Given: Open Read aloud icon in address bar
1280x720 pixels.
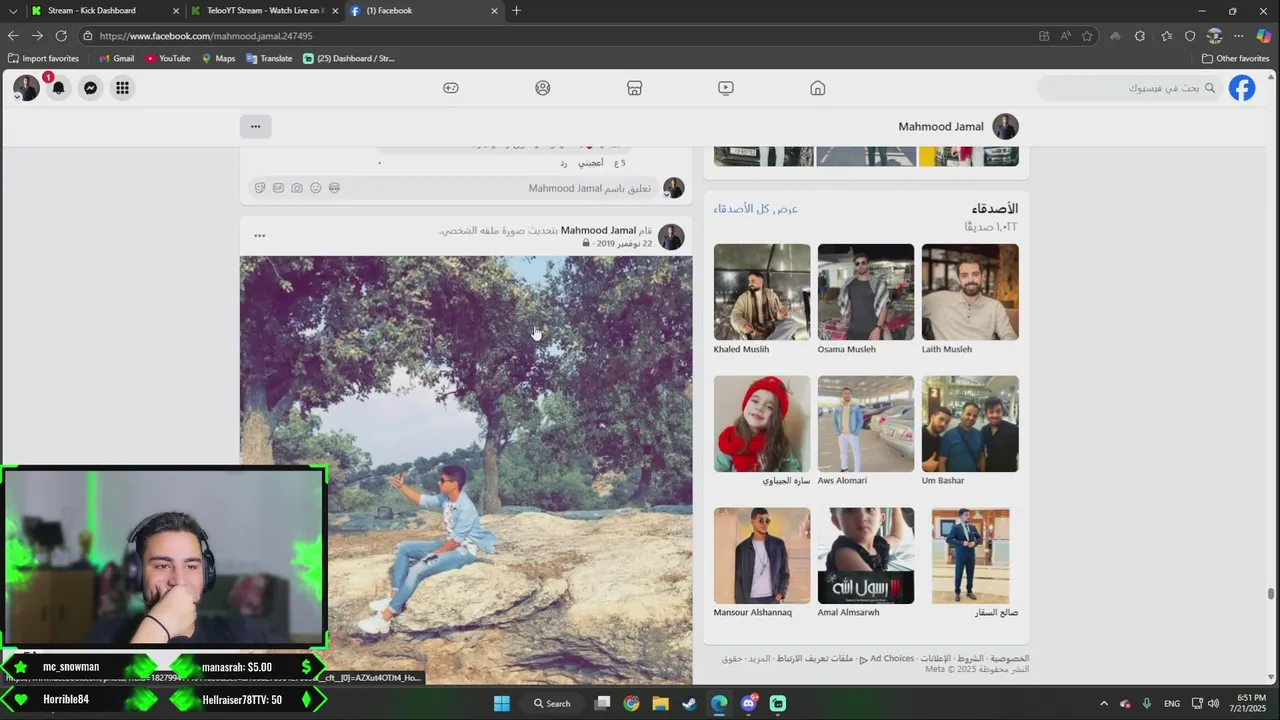Looking at the screenshot, I should (x=1065, y=36).
